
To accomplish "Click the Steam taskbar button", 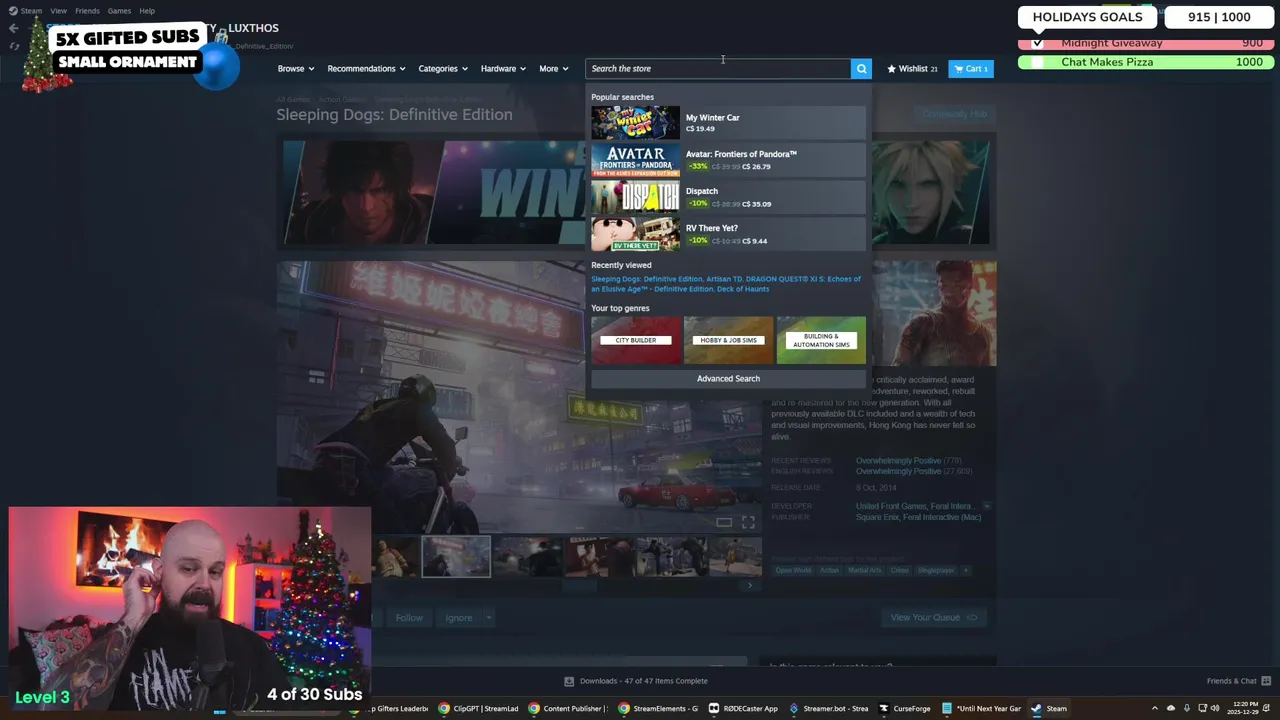I will pos(1049,708).
